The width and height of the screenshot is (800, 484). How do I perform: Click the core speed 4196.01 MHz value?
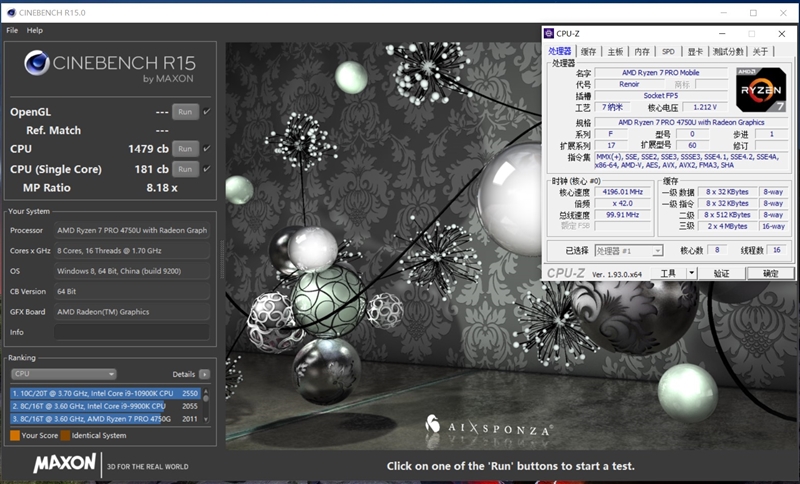coord(622,192)
